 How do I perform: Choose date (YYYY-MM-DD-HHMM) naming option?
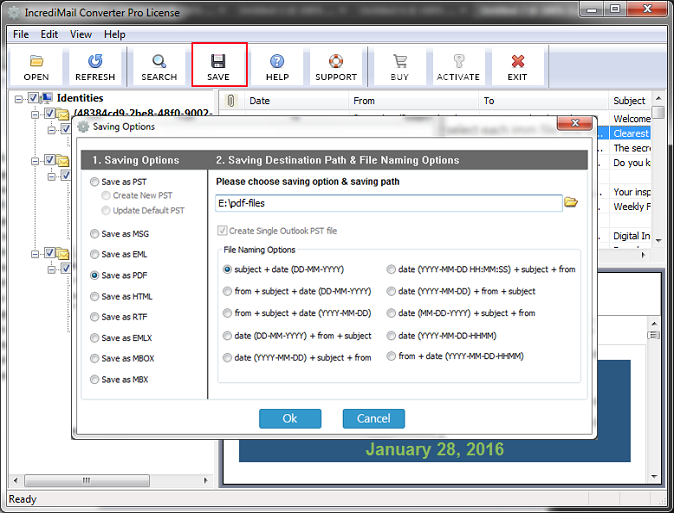[x=391, y=335]
